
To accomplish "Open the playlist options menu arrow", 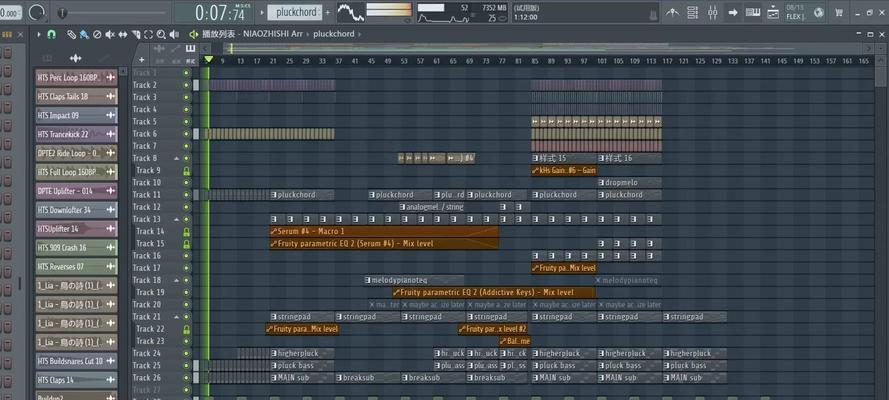I will click(x=39, y=35).
